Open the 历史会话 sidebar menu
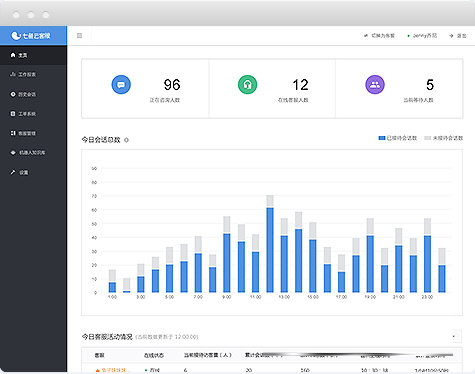475x374 pixels. [33, 94]
